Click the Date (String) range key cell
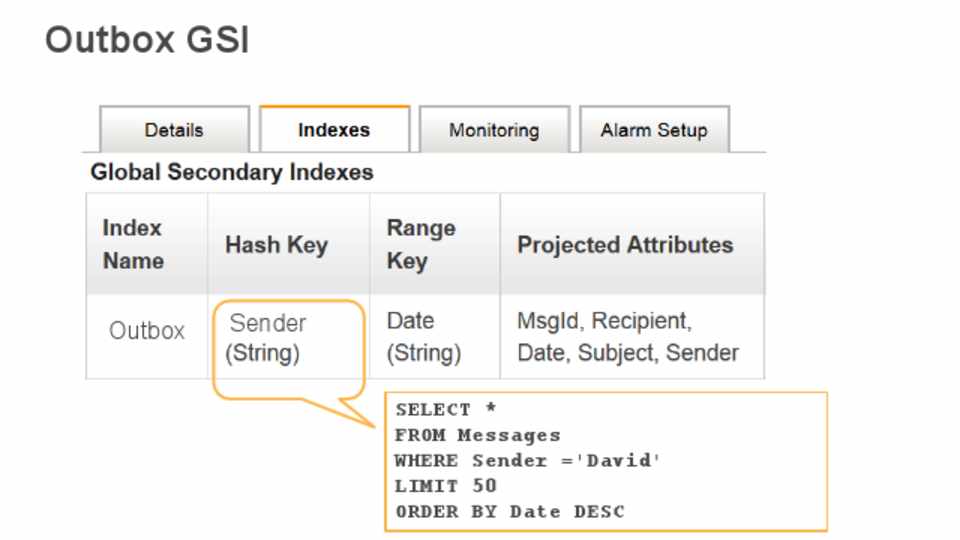This screenshot has width=960, height=540. coord(423,337)
